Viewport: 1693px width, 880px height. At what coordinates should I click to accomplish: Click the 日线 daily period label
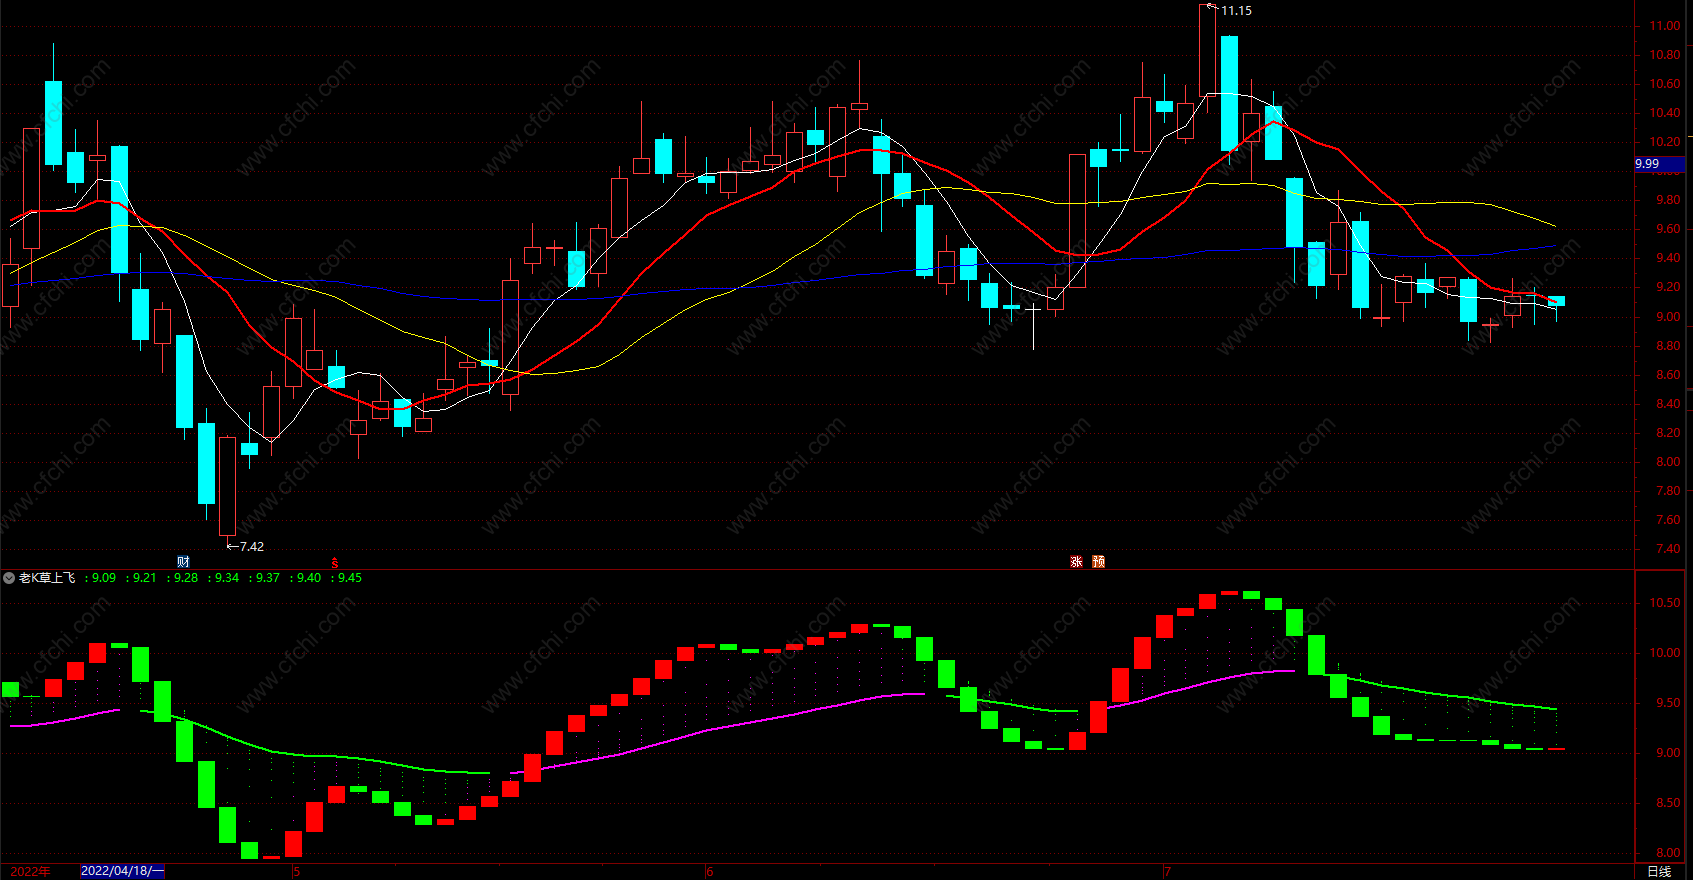1659,871
